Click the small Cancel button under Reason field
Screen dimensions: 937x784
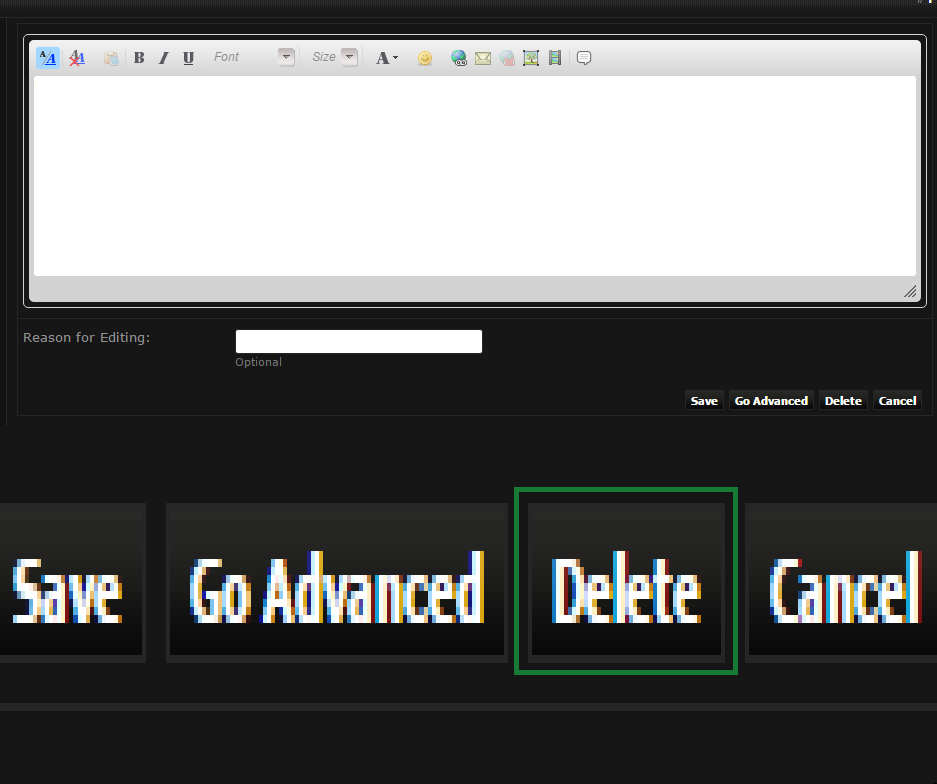(897, 401)
